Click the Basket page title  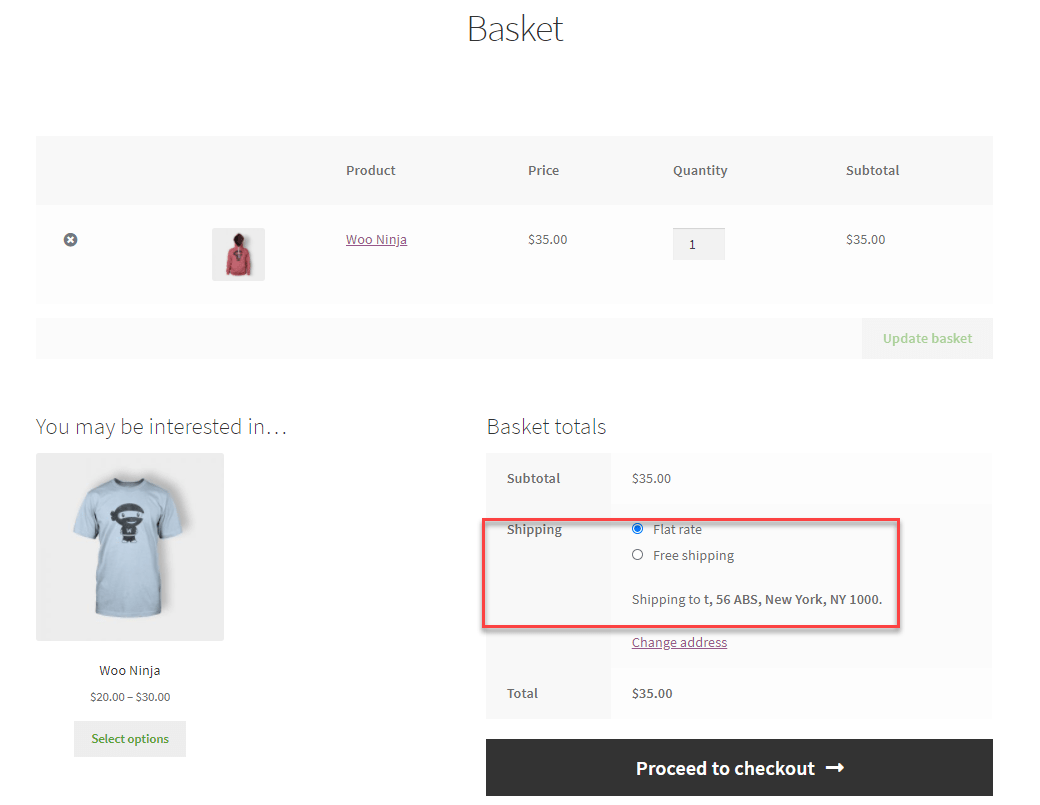(515, 29)
